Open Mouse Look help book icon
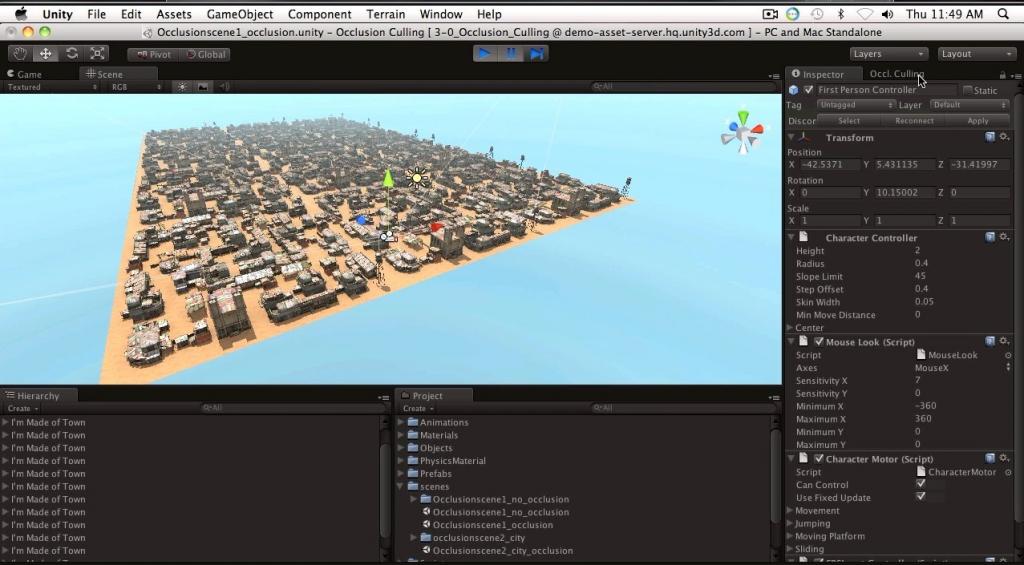The image size is (1024, 565). click(990, 341)
